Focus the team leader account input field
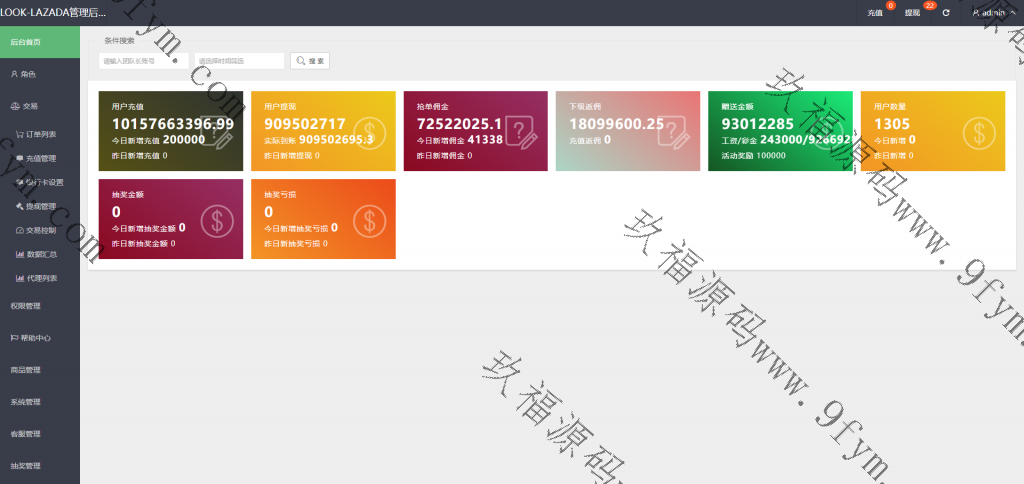 [142, 61]
